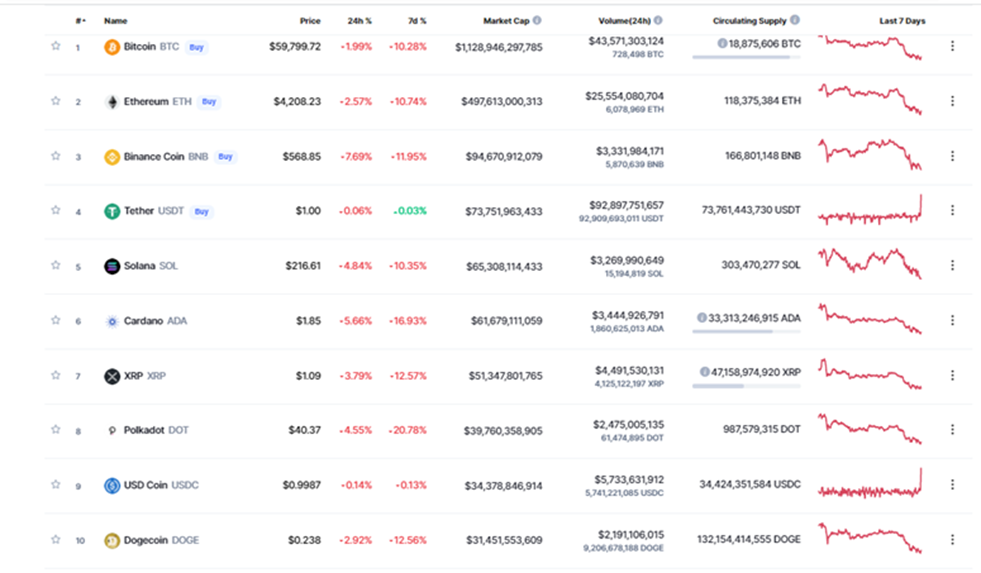Image resolution: width=981 pixels, height=573 pixels.
Task: Sort by 24h % column header
Action: pos(360,21)
